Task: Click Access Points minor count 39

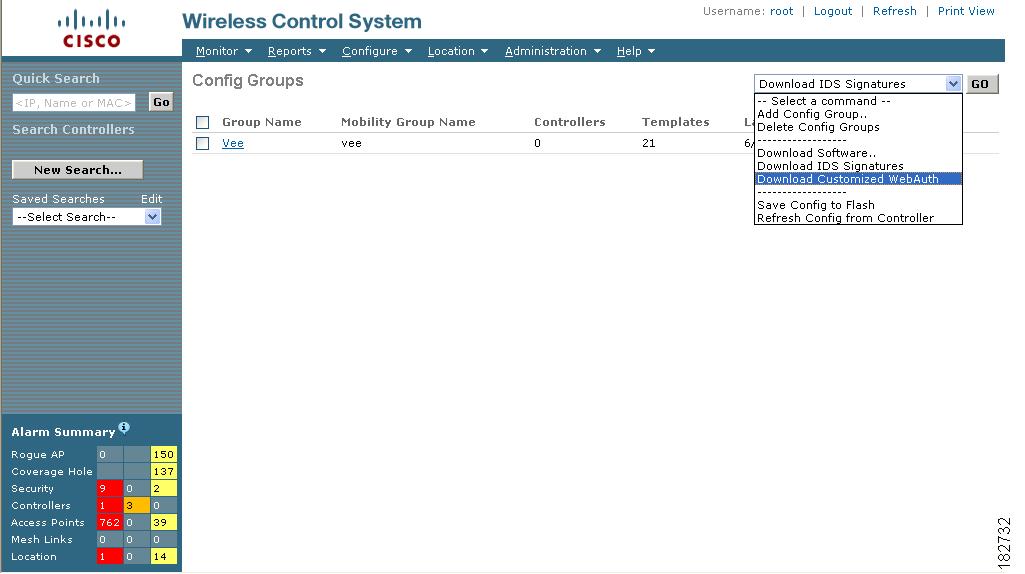Action: pos(163,522)
